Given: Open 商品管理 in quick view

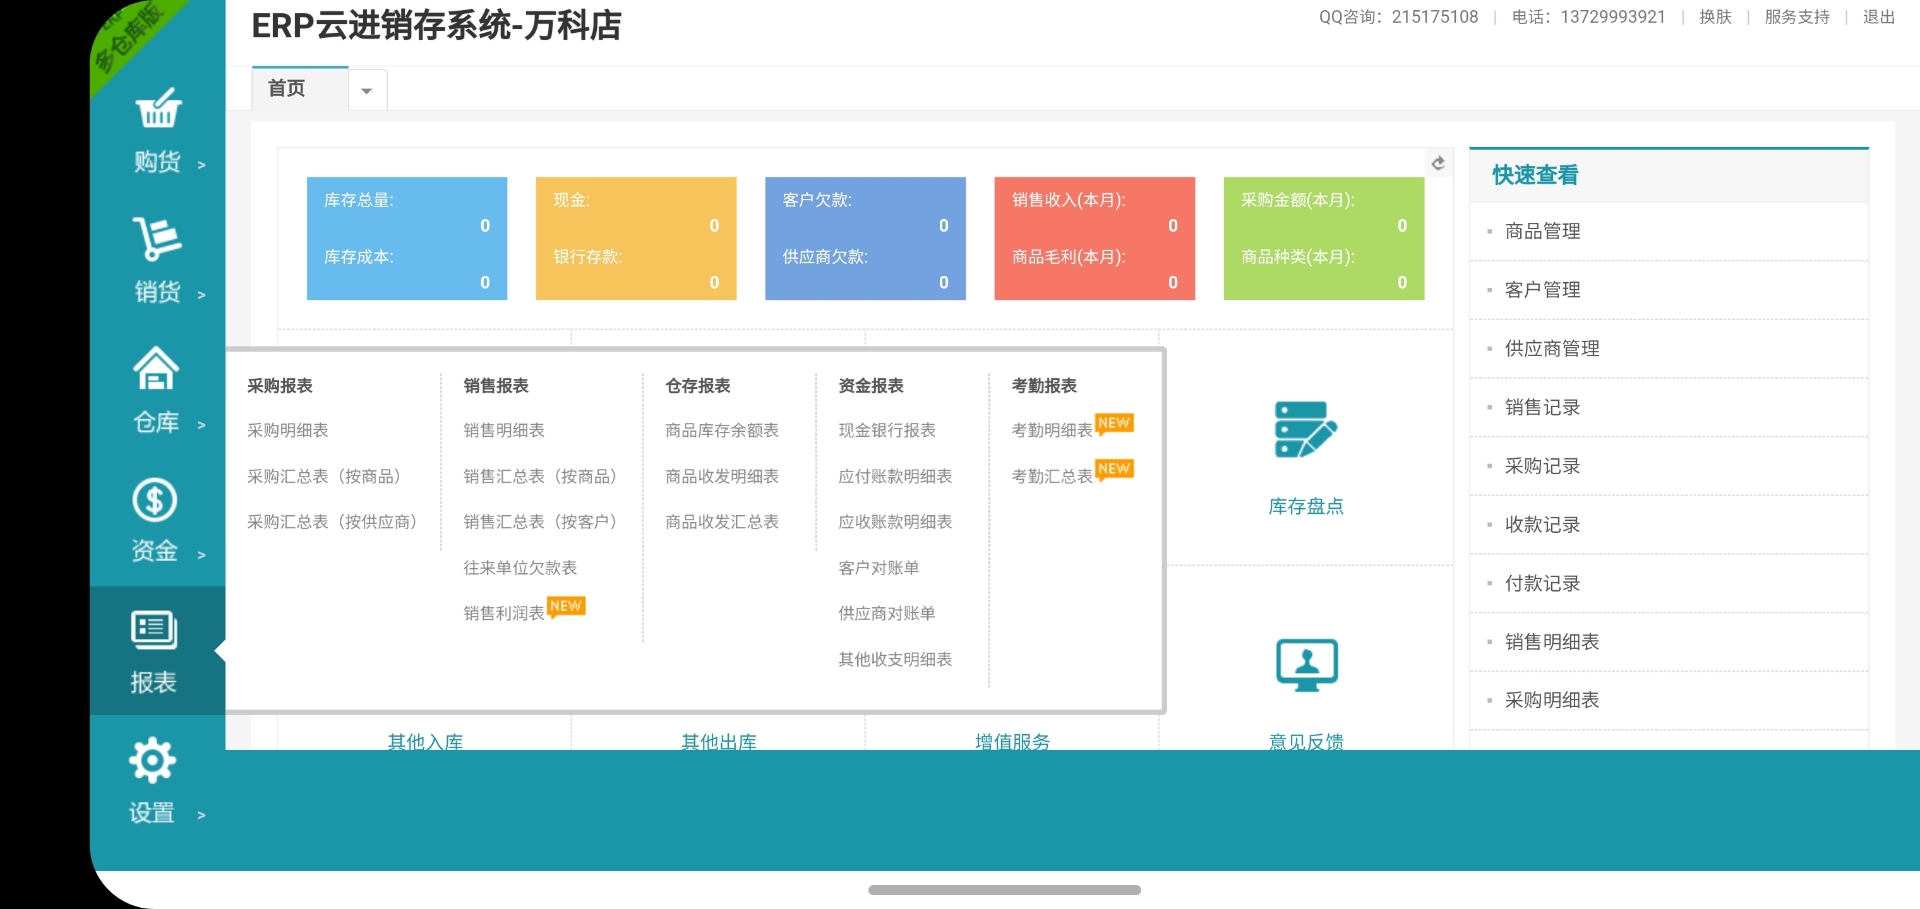Looking at the screenshot, I should coord(1542,231).
